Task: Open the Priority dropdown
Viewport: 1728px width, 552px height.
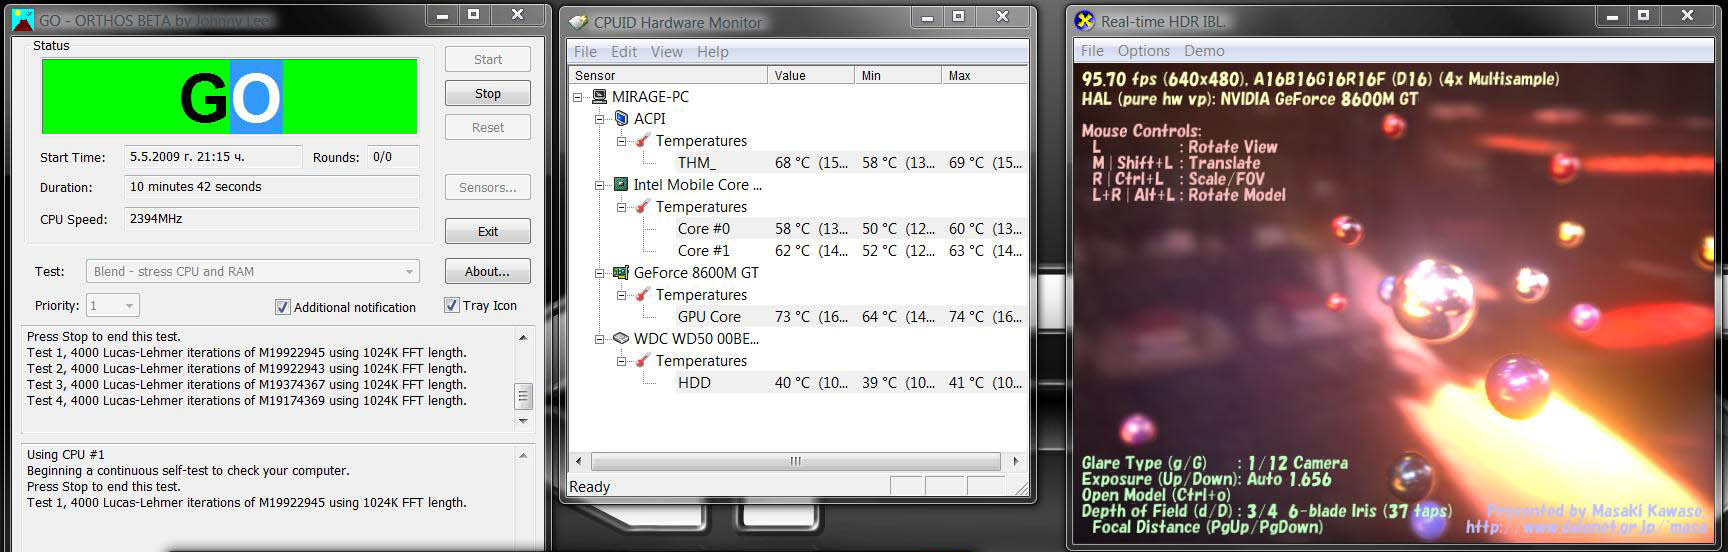Action: coord(113,305)
